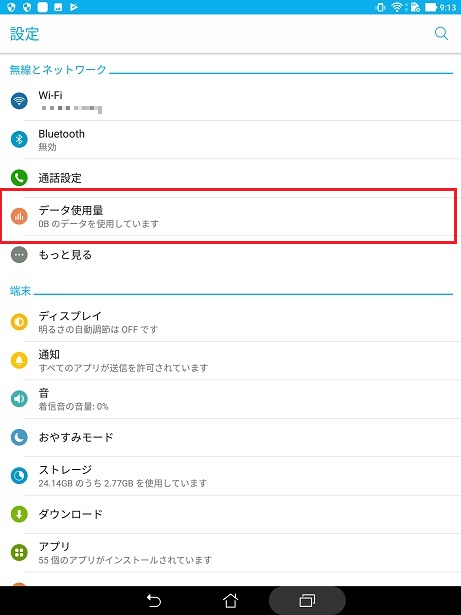Tap the green apps grid icon
This screenshot has height=615, width=461.
19,552
